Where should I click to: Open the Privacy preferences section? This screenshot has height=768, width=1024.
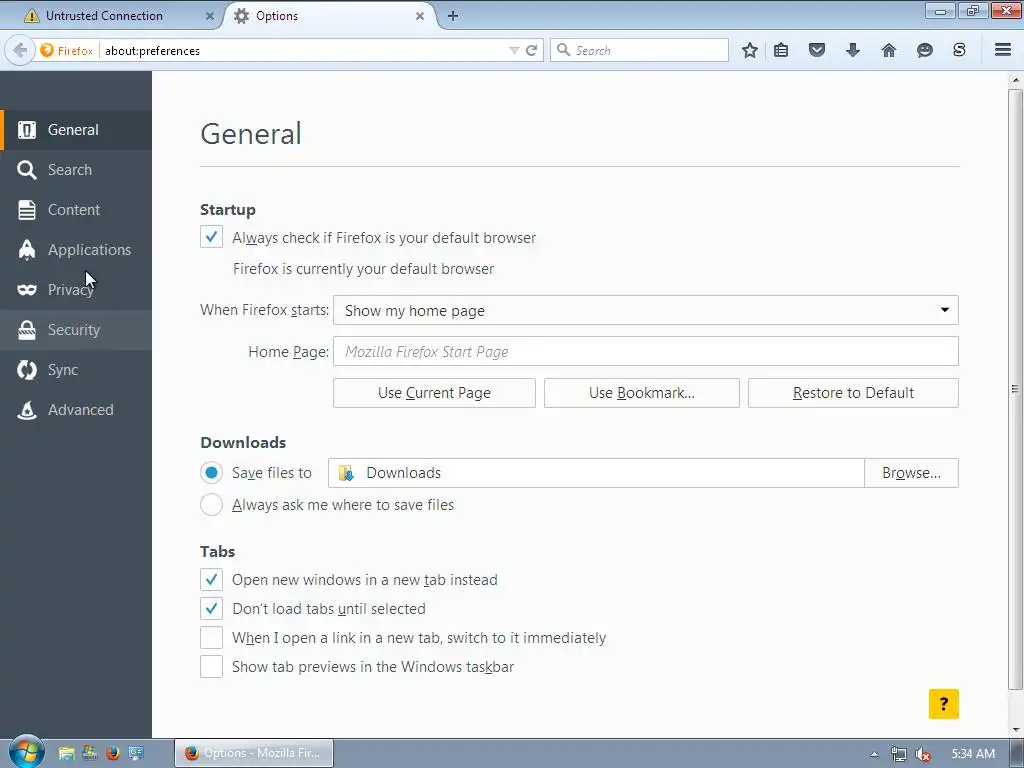[76, 289]
